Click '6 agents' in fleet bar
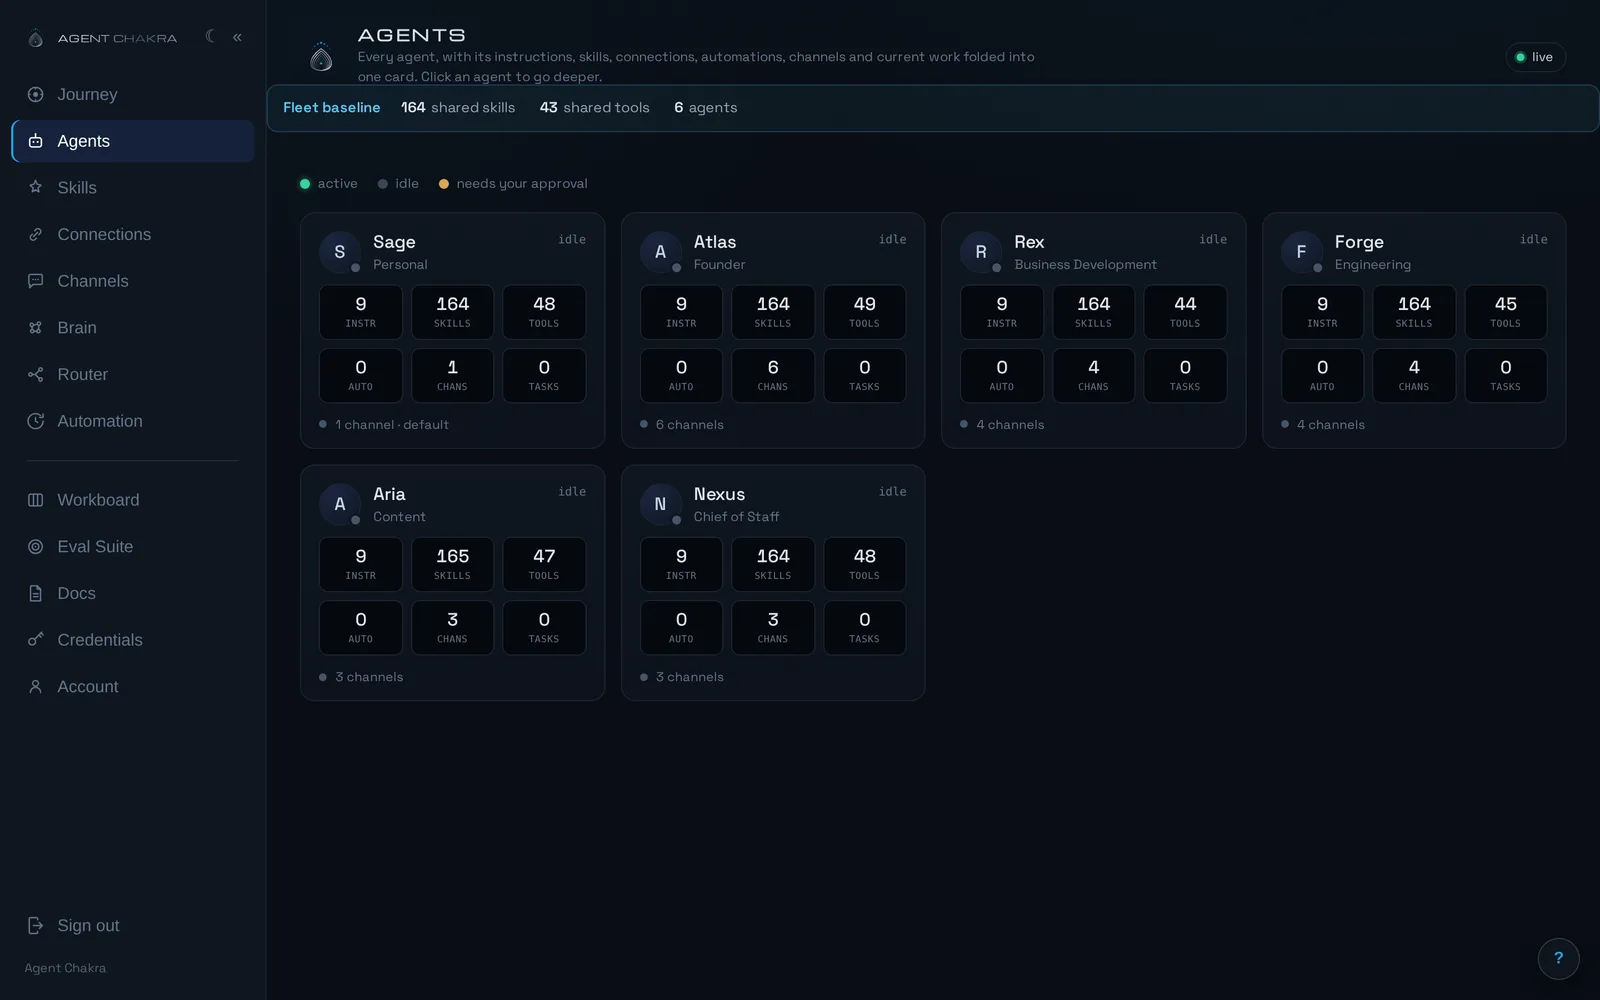This screenshot has width=1600, height=1000. tap(706, 108)
